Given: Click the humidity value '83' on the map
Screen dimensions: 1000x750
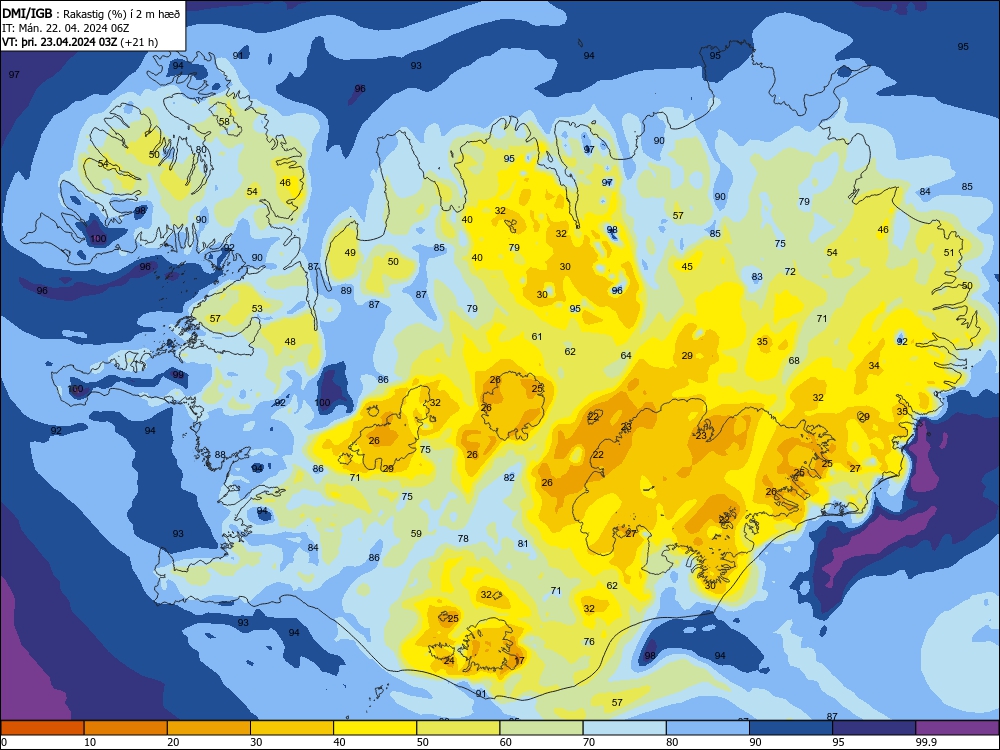Looking at the screenshot, I should [757, 276].
